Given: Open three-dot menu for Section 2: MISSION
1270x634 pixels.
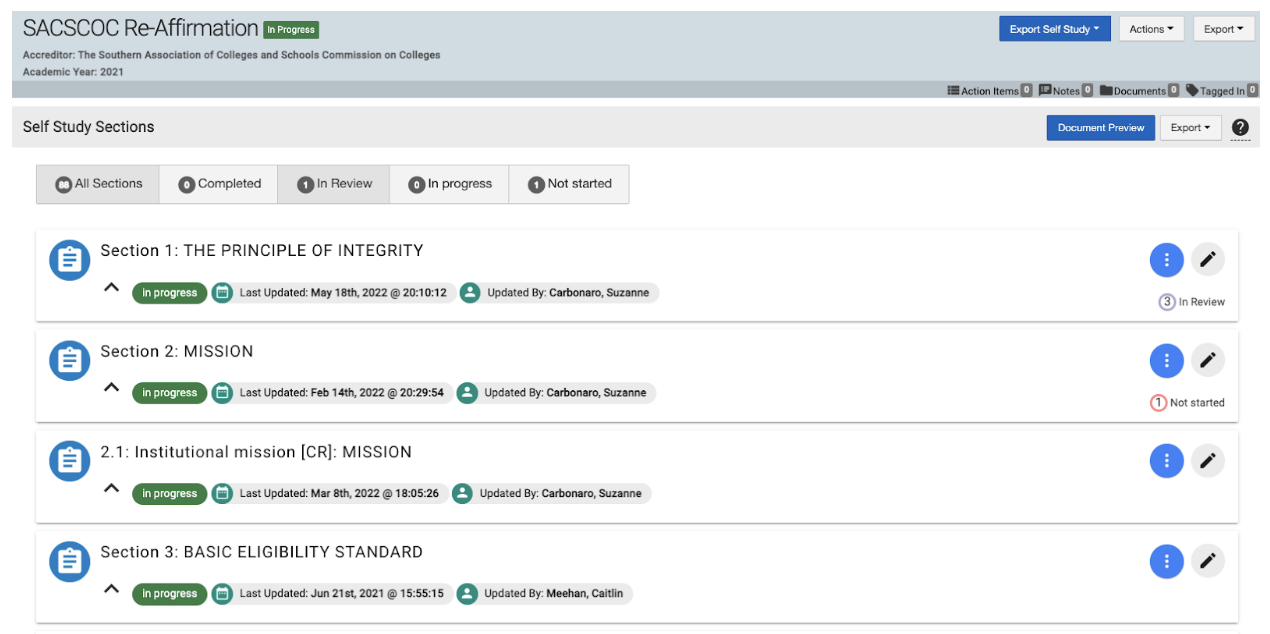Looking at the screenshot, I should click(x=1166, y=360).
